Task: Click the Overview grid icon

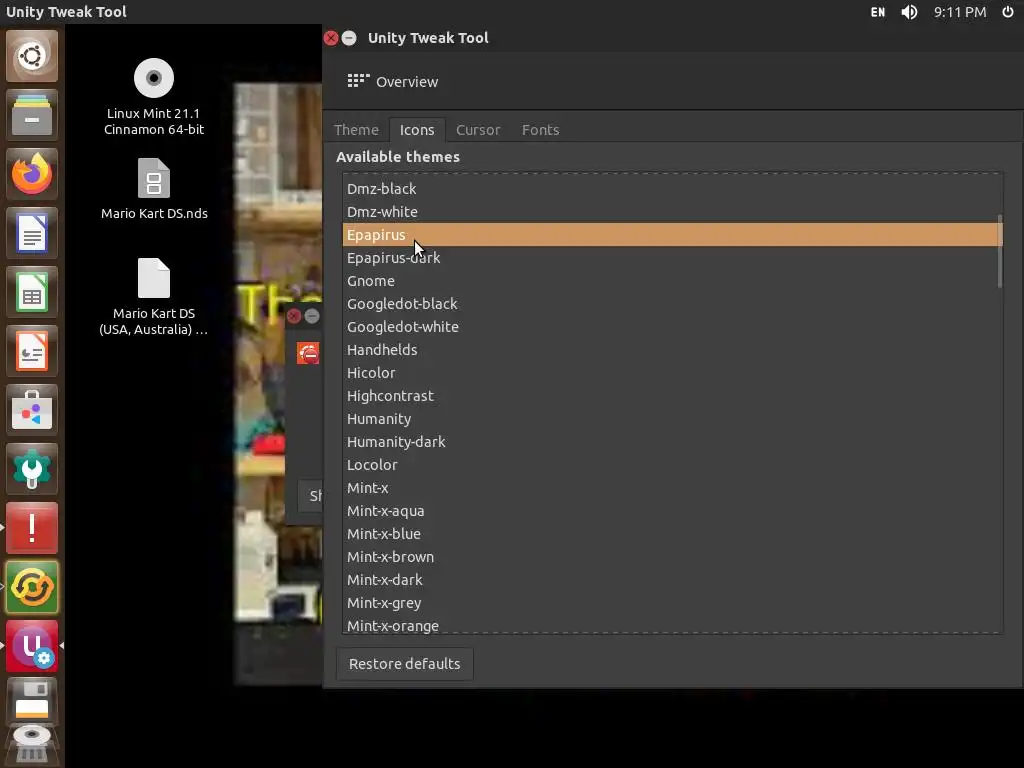Action: [x=358, y=81]
